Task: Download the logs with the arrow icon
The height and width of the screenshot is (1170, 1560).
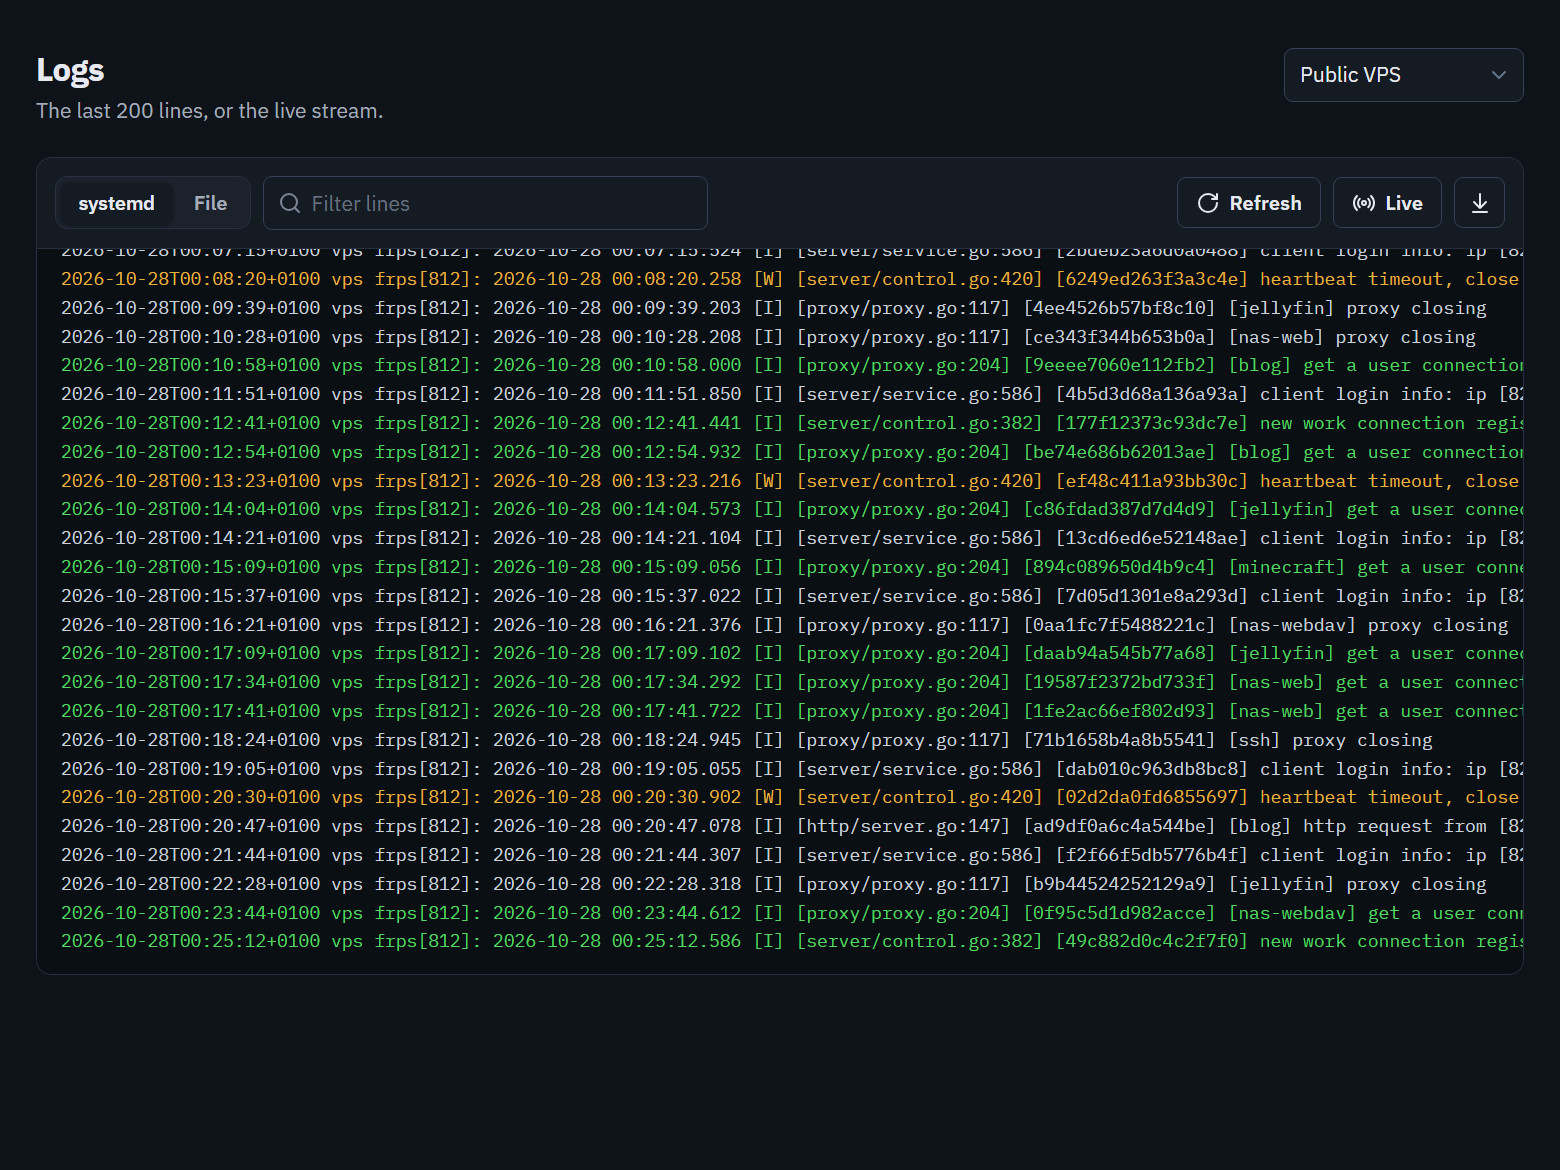Action: [x=1479, y=203]
